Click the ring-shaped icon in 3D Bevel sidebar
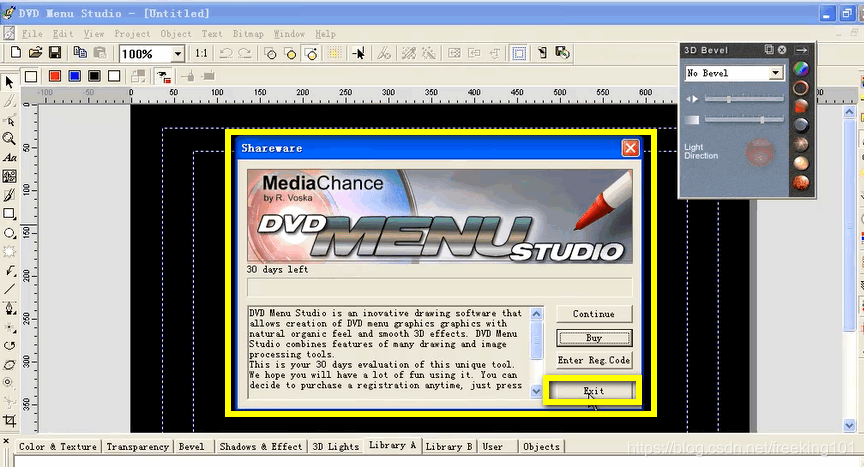 click(801, 88)
